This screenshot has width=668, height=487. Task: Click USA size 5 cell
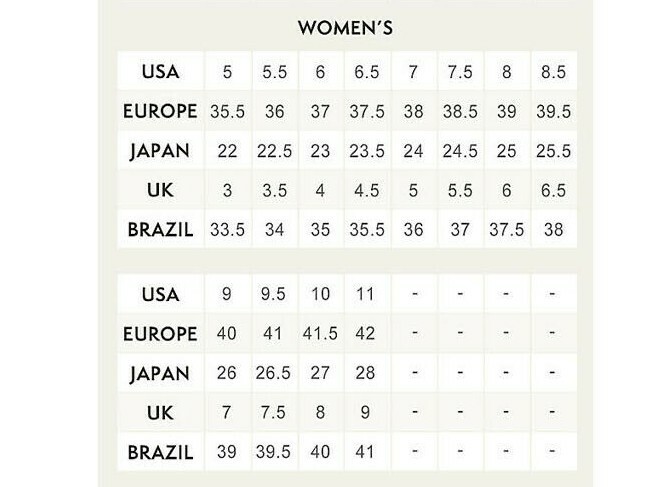pyautogui.click(x=226, y=74)
